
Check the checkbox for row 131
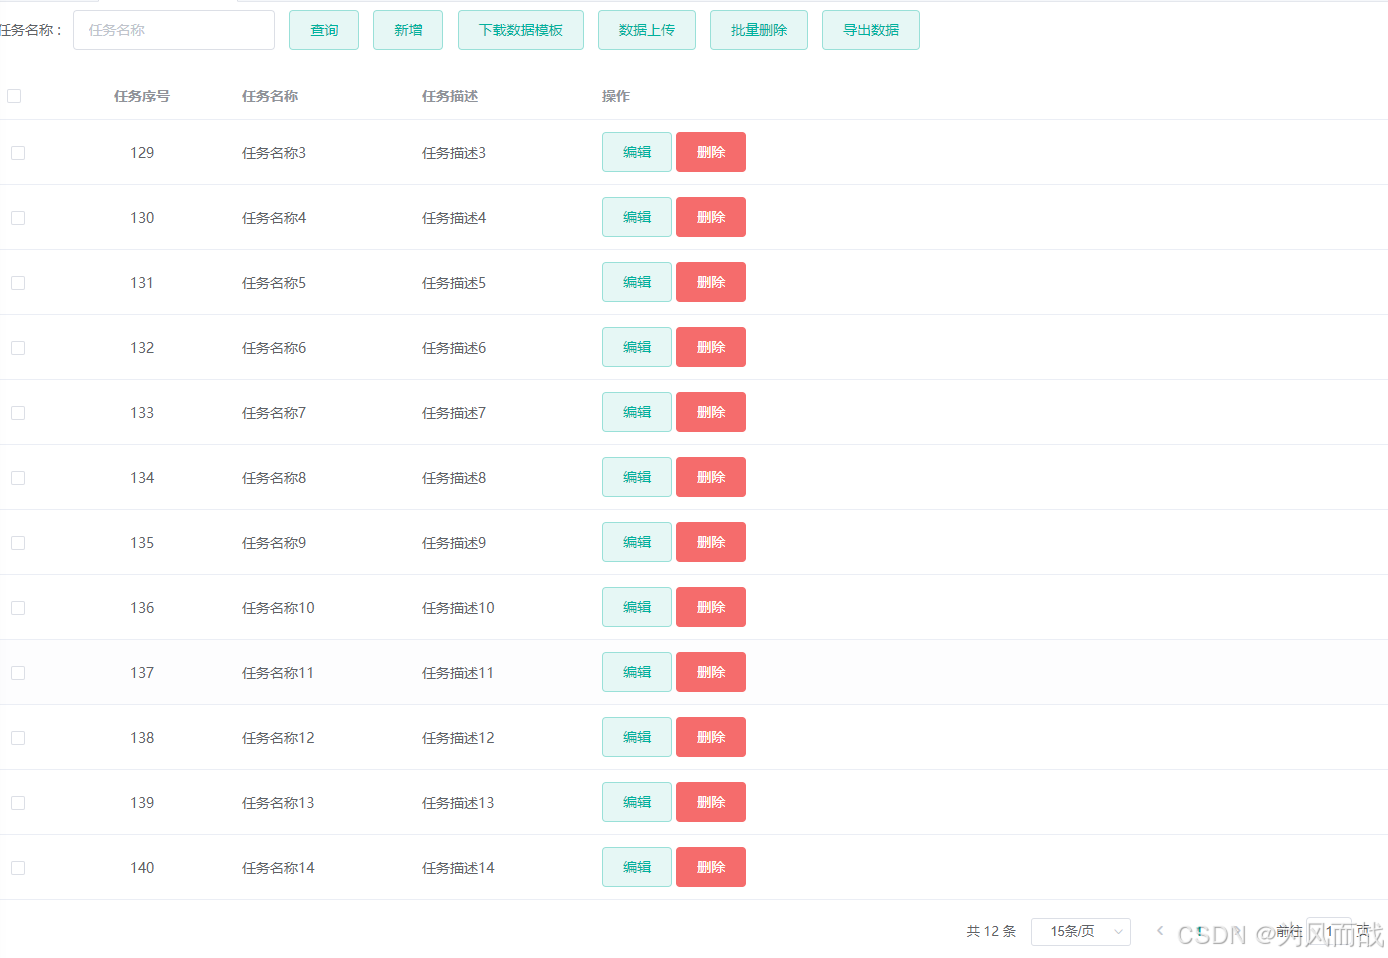17,282
